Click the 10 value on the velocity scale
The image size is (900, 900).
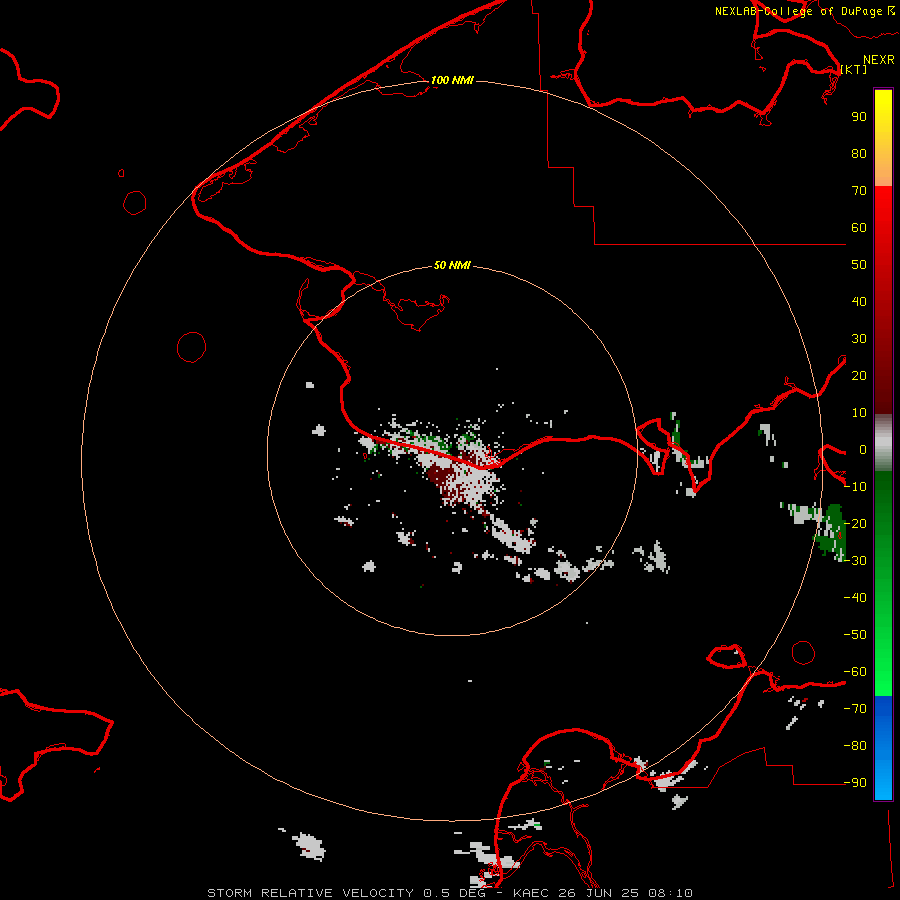(859, 413)
